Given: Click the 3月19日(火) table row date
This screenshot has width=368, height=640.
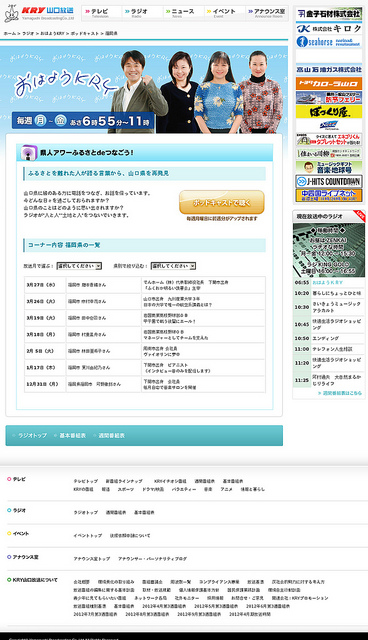Looking at the screenshot, I should (x=41, y=318).
